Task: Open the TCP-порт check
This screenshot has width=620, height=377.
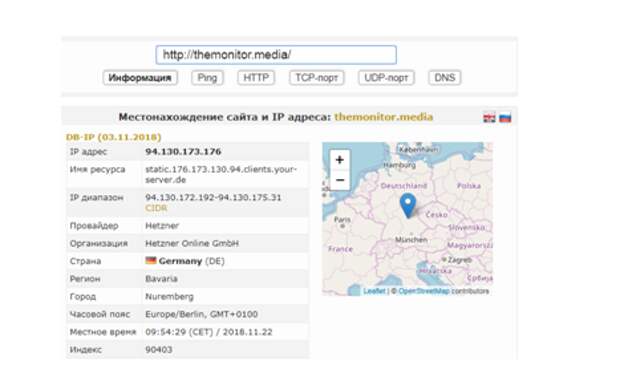Action: (x=317, y=78)
